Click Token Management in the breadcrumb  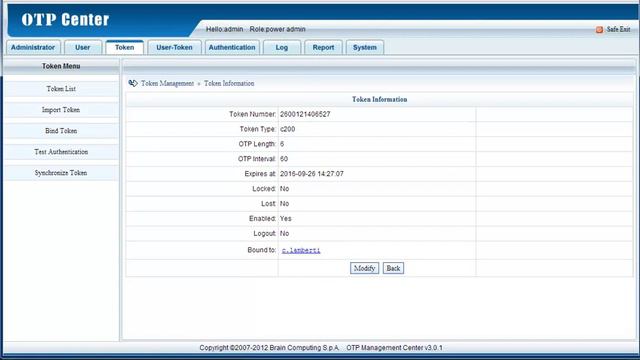click(167, 83)
